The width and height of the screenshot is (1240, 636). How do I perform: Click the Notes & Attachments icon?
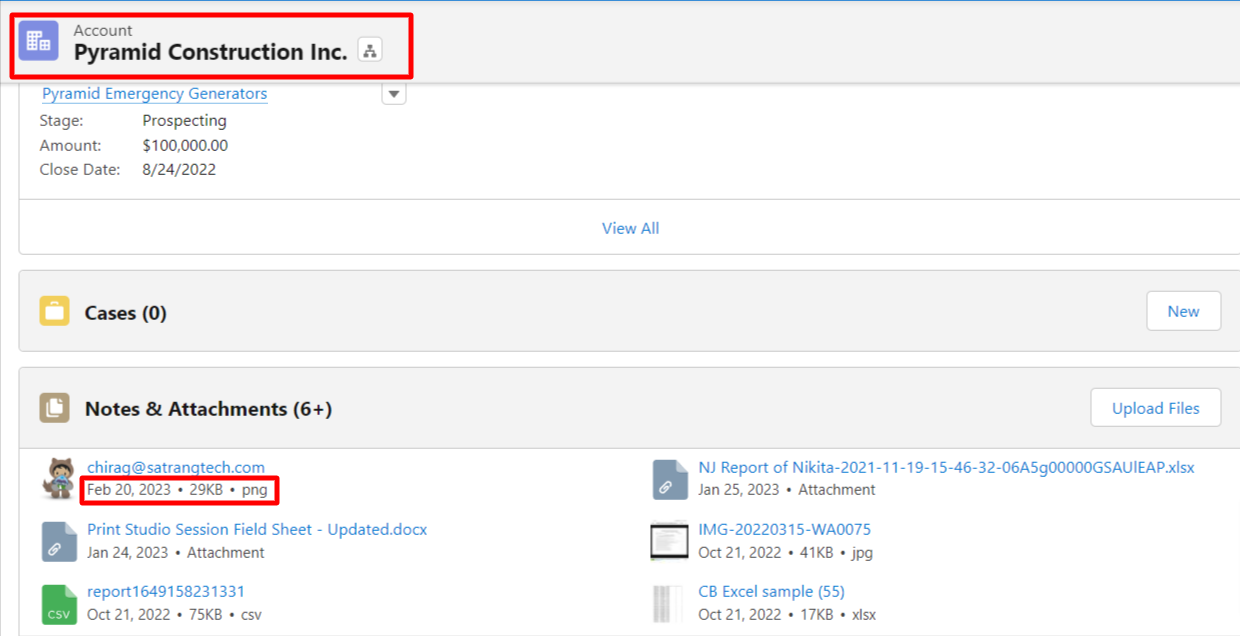click(55, 408)
